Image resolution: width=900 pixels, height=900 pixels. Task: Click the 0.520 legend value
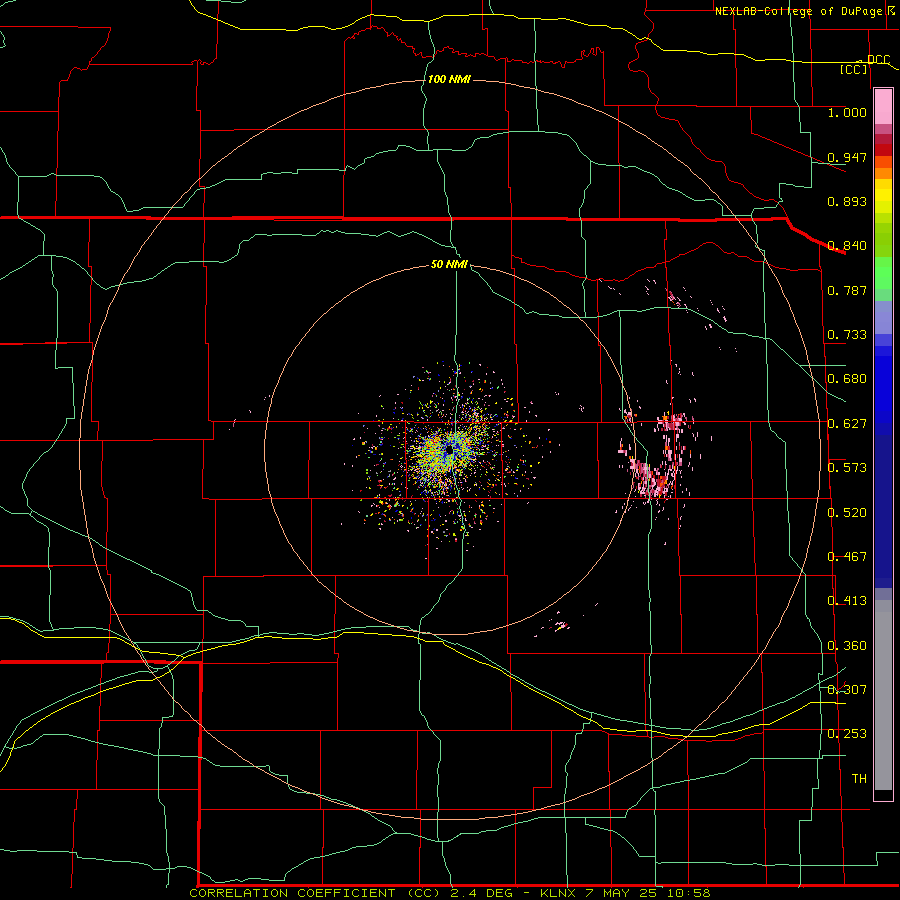[847, 513]
